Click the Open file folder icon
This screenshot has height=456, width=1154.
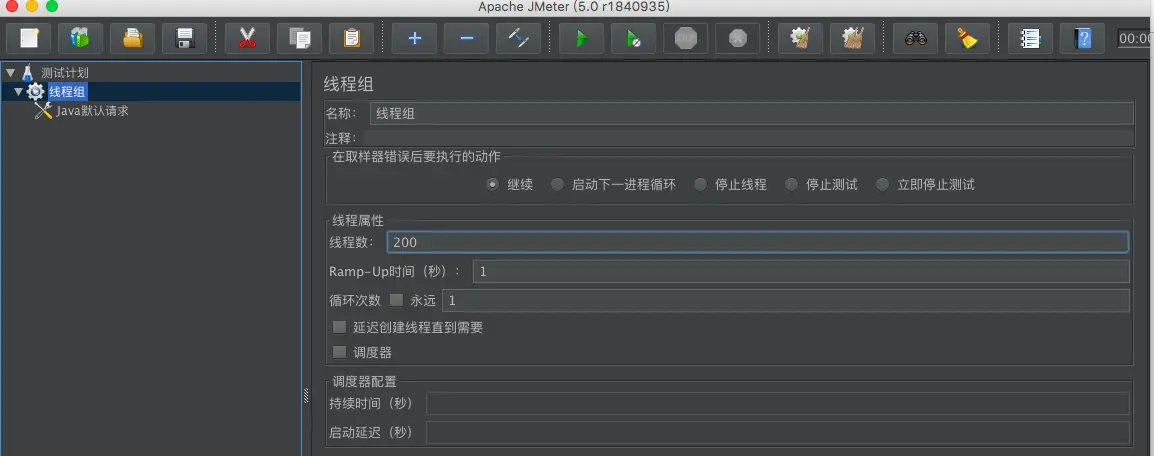point(132,38)
